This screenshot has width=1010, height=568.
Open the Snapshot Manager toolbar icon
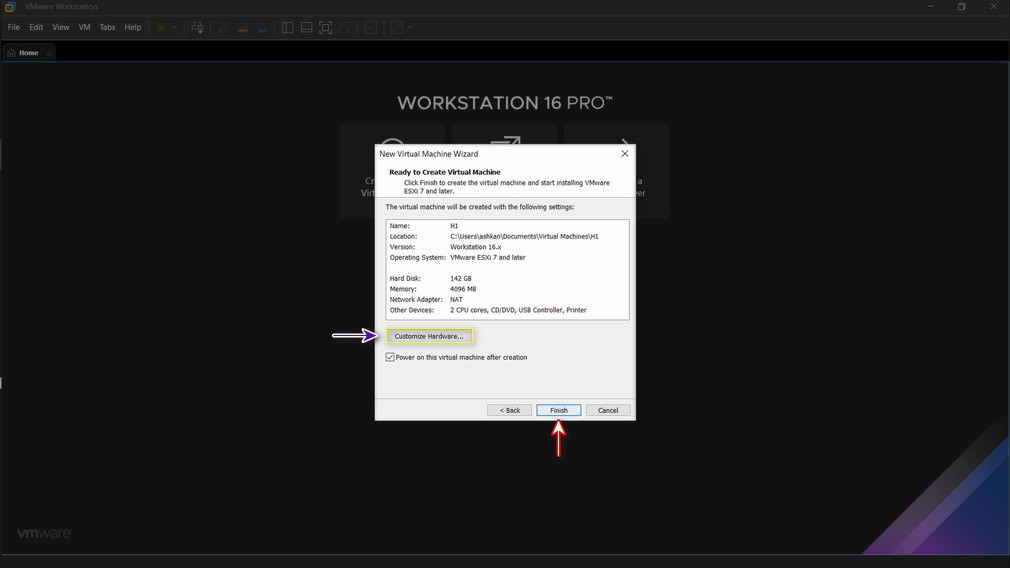point(262,28)
